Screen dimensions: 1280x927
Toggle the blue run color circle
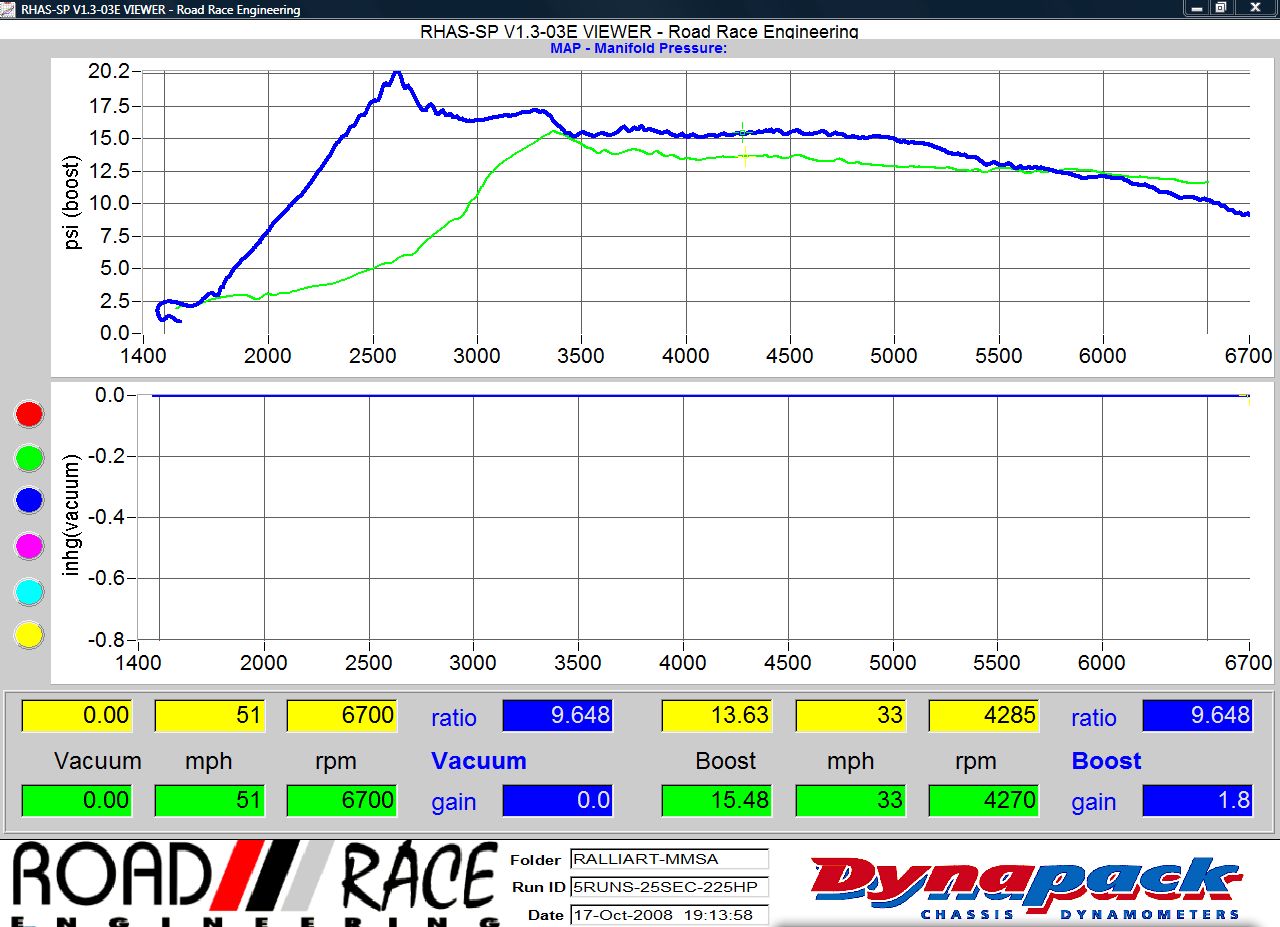coord(29,501)
